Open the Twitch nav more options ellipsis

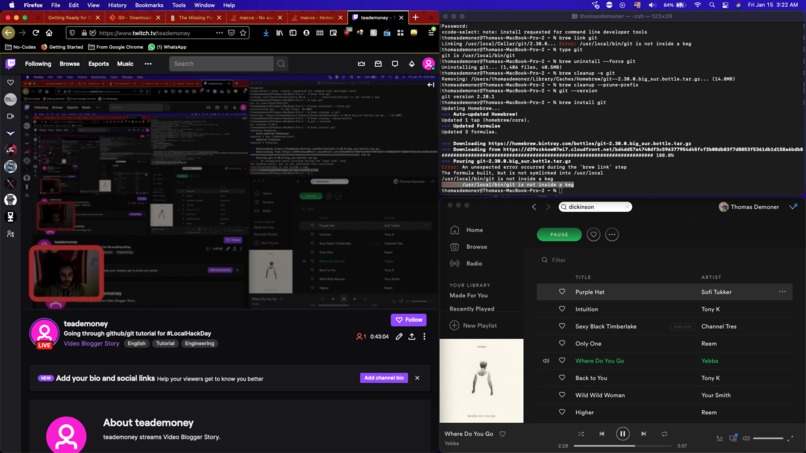tap(148, 64)
